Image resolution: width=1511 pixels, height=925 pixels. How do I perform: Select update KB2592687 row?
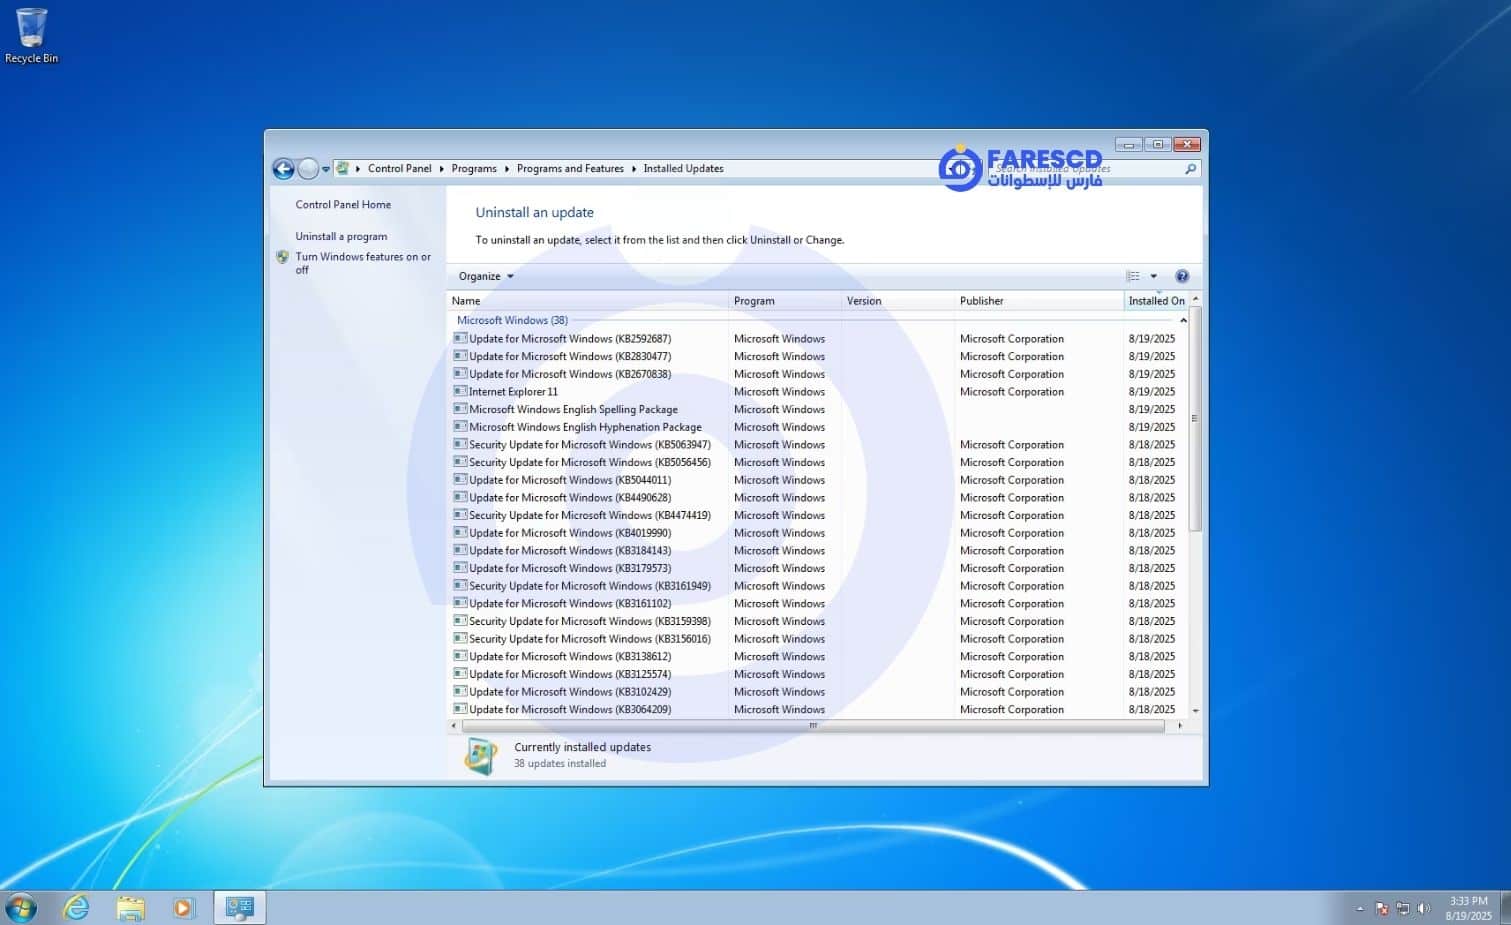(x=817, y=339)
